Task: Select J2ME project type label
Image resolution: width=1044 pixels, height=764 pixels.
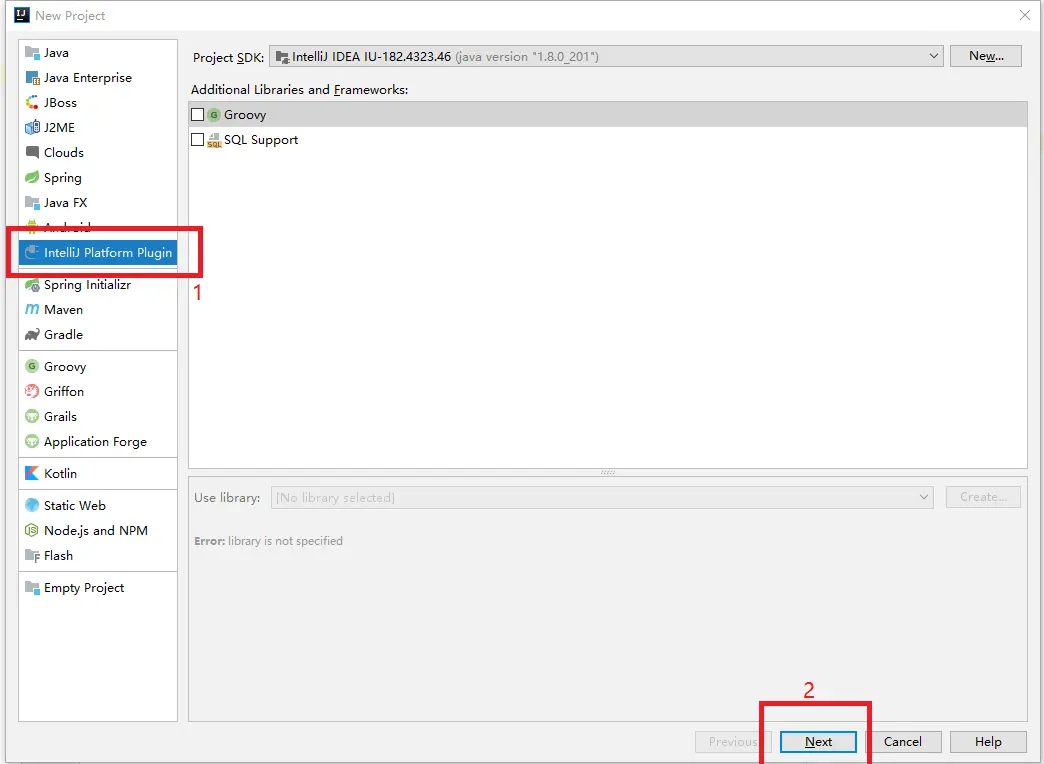Action: click(59, 127)
